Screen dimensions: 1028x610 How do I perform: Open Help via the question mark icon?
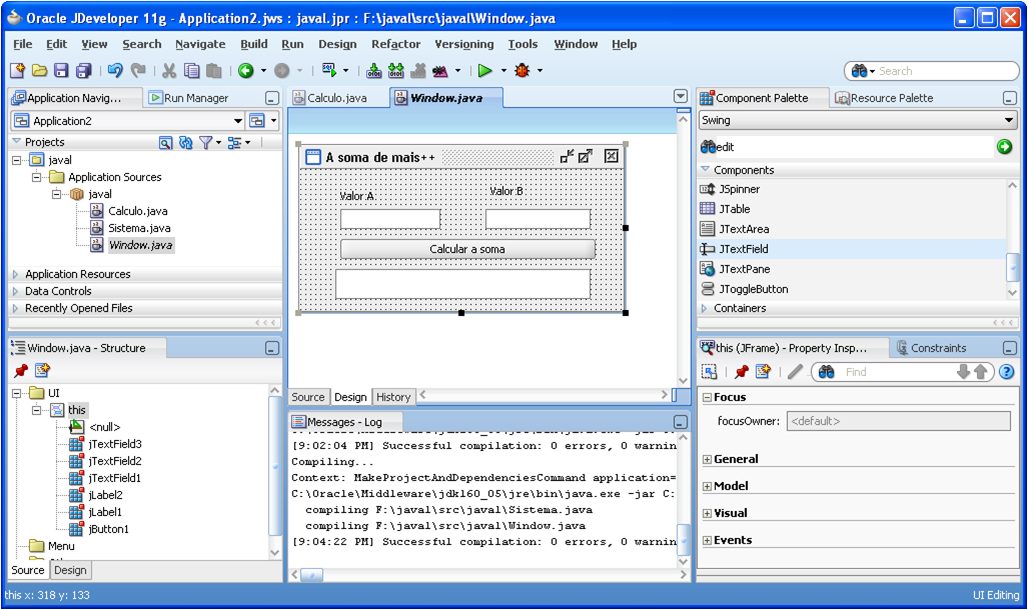[x=1006, y=371]
